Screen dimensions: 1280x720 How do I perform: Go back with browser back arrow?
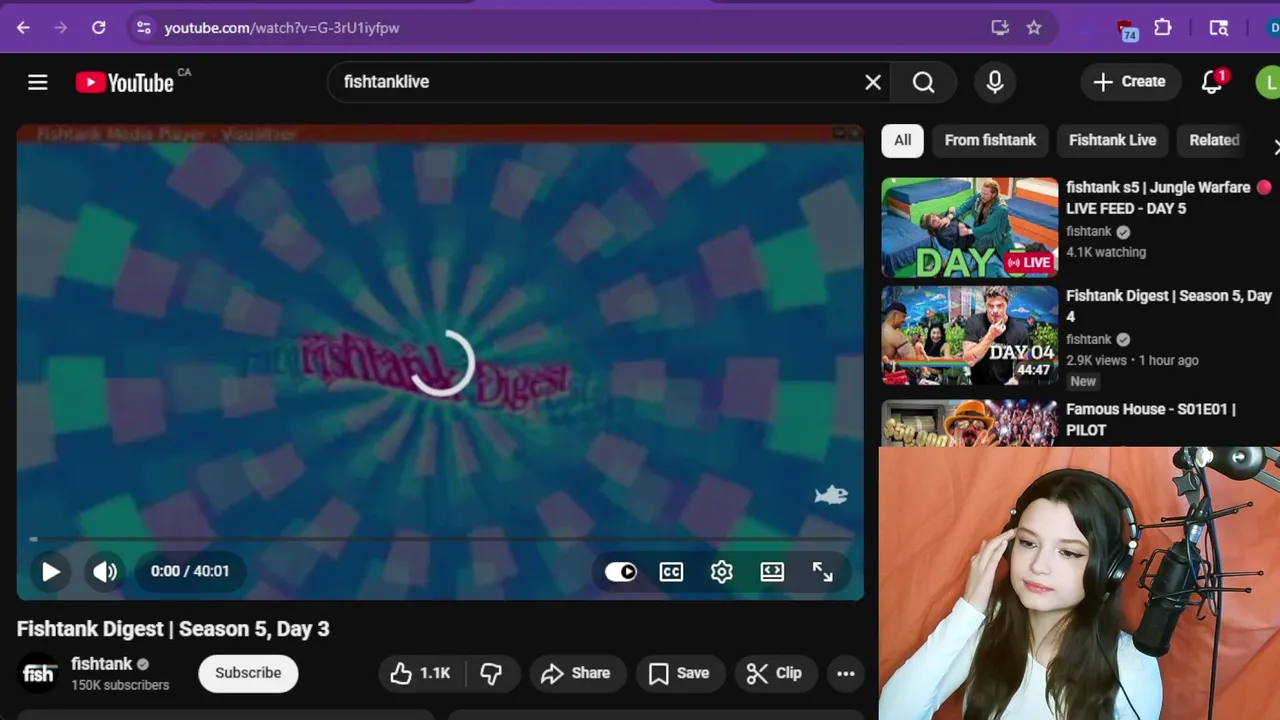pyautogui.click(x=23, y=28)
